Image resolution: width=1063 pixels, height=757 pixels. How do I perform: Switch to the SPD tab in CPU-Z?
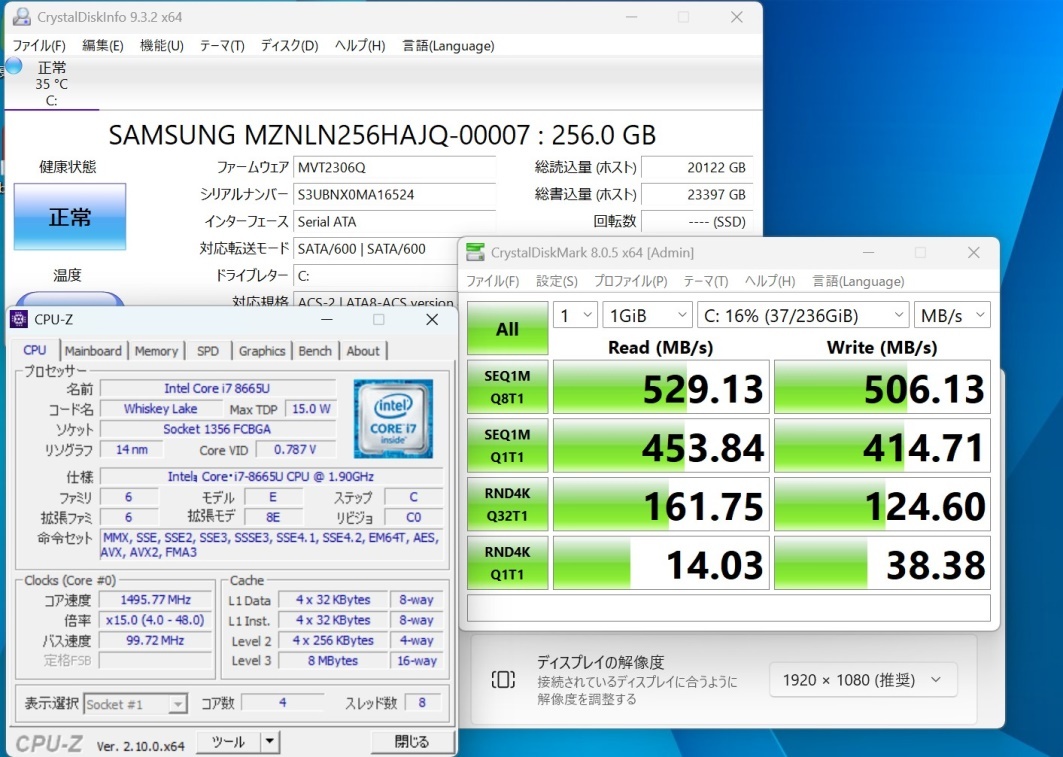207,351
